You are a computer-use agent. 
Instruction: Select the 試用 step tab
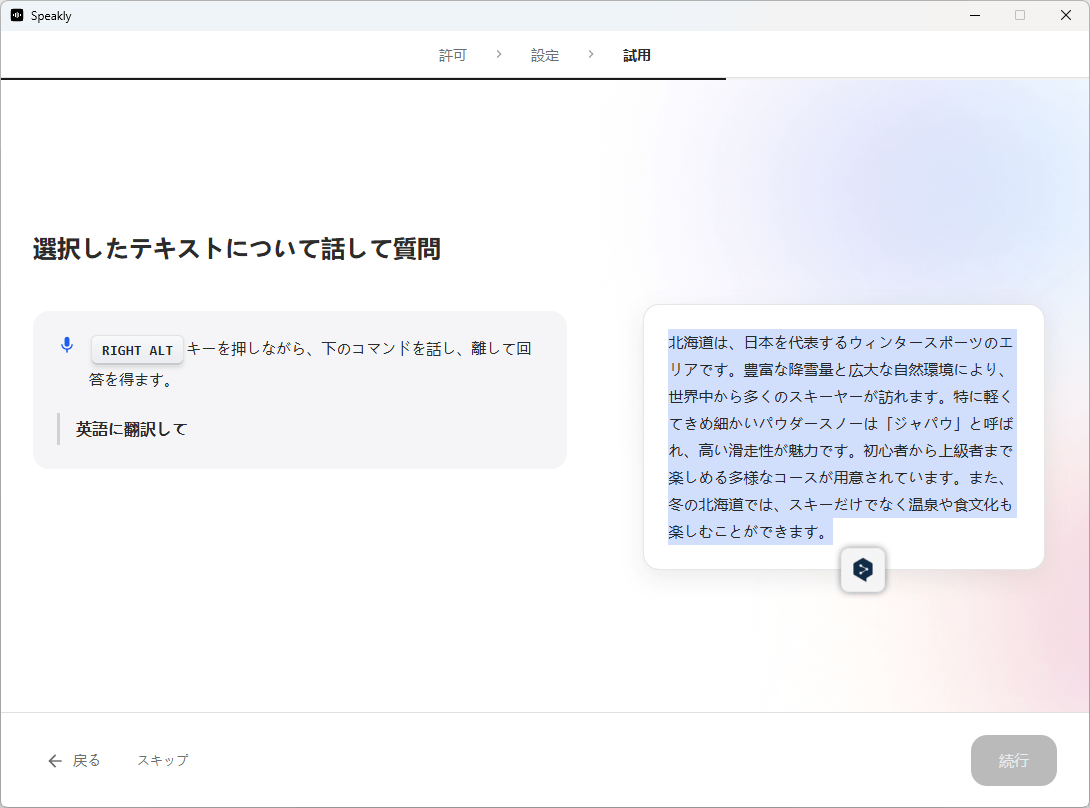tap(637, 56)
